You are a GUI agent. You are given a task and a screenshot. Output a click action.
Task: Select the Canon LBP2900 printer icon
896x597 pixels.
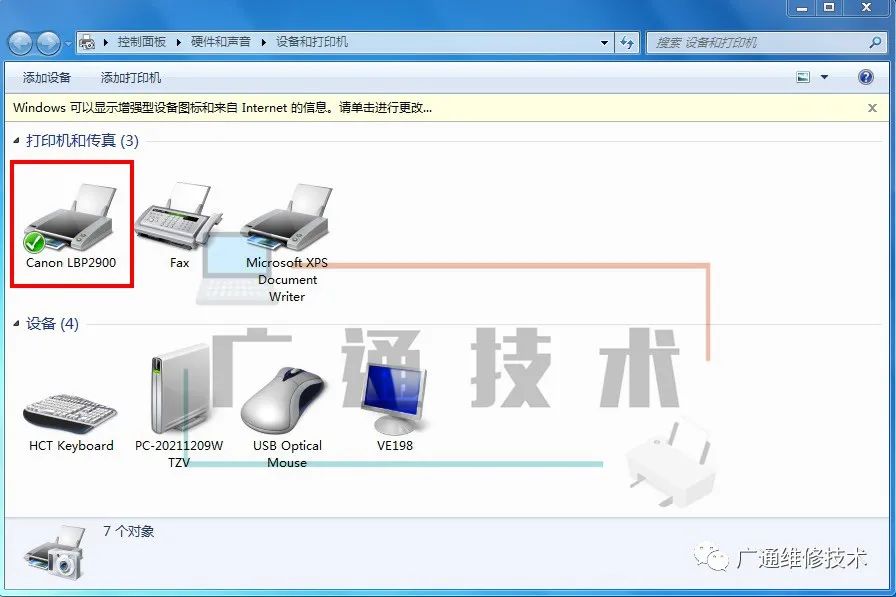coord(71,218)
